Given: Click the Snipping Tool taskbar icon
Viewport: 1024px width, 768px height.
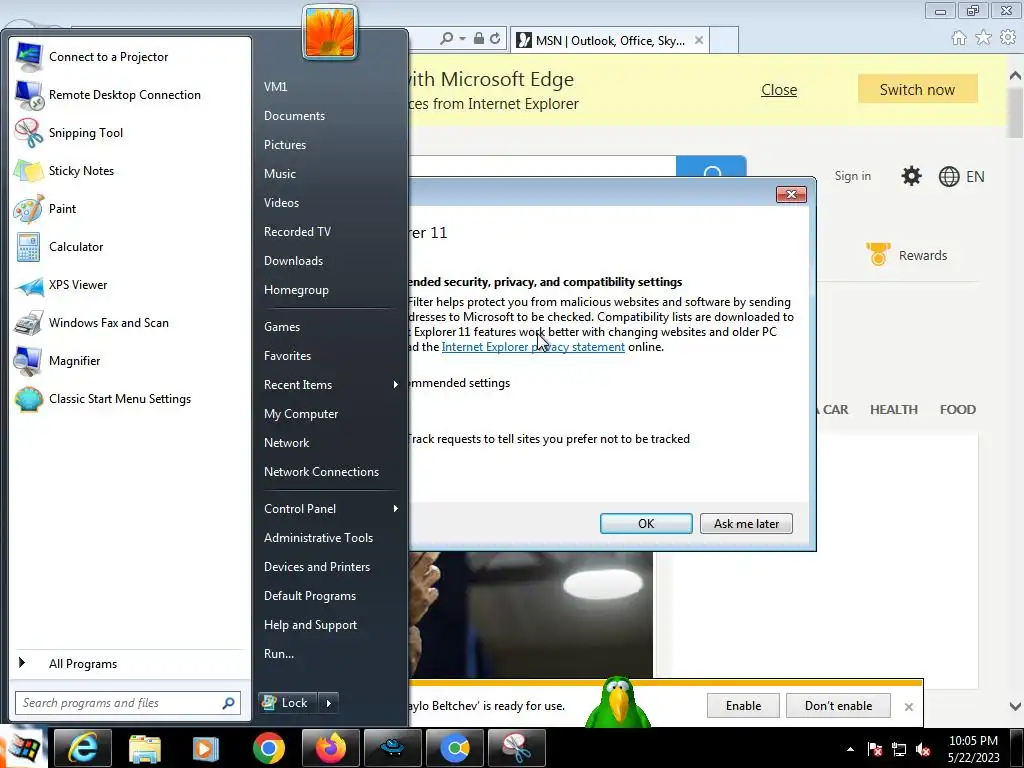Looking at the screenshot, I should (x=517, y=748).
